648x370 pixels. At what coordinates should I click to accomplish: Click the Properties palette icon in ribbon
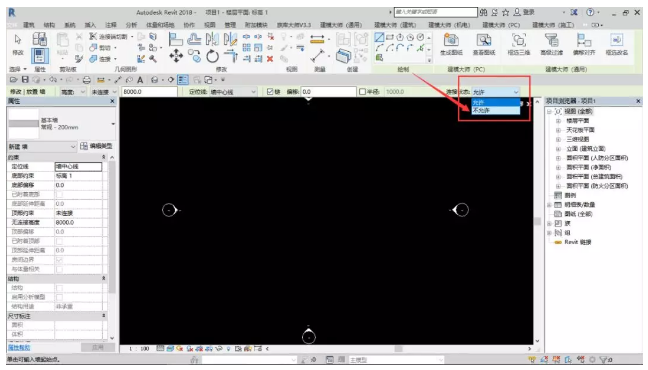click(x=40, y=56)
